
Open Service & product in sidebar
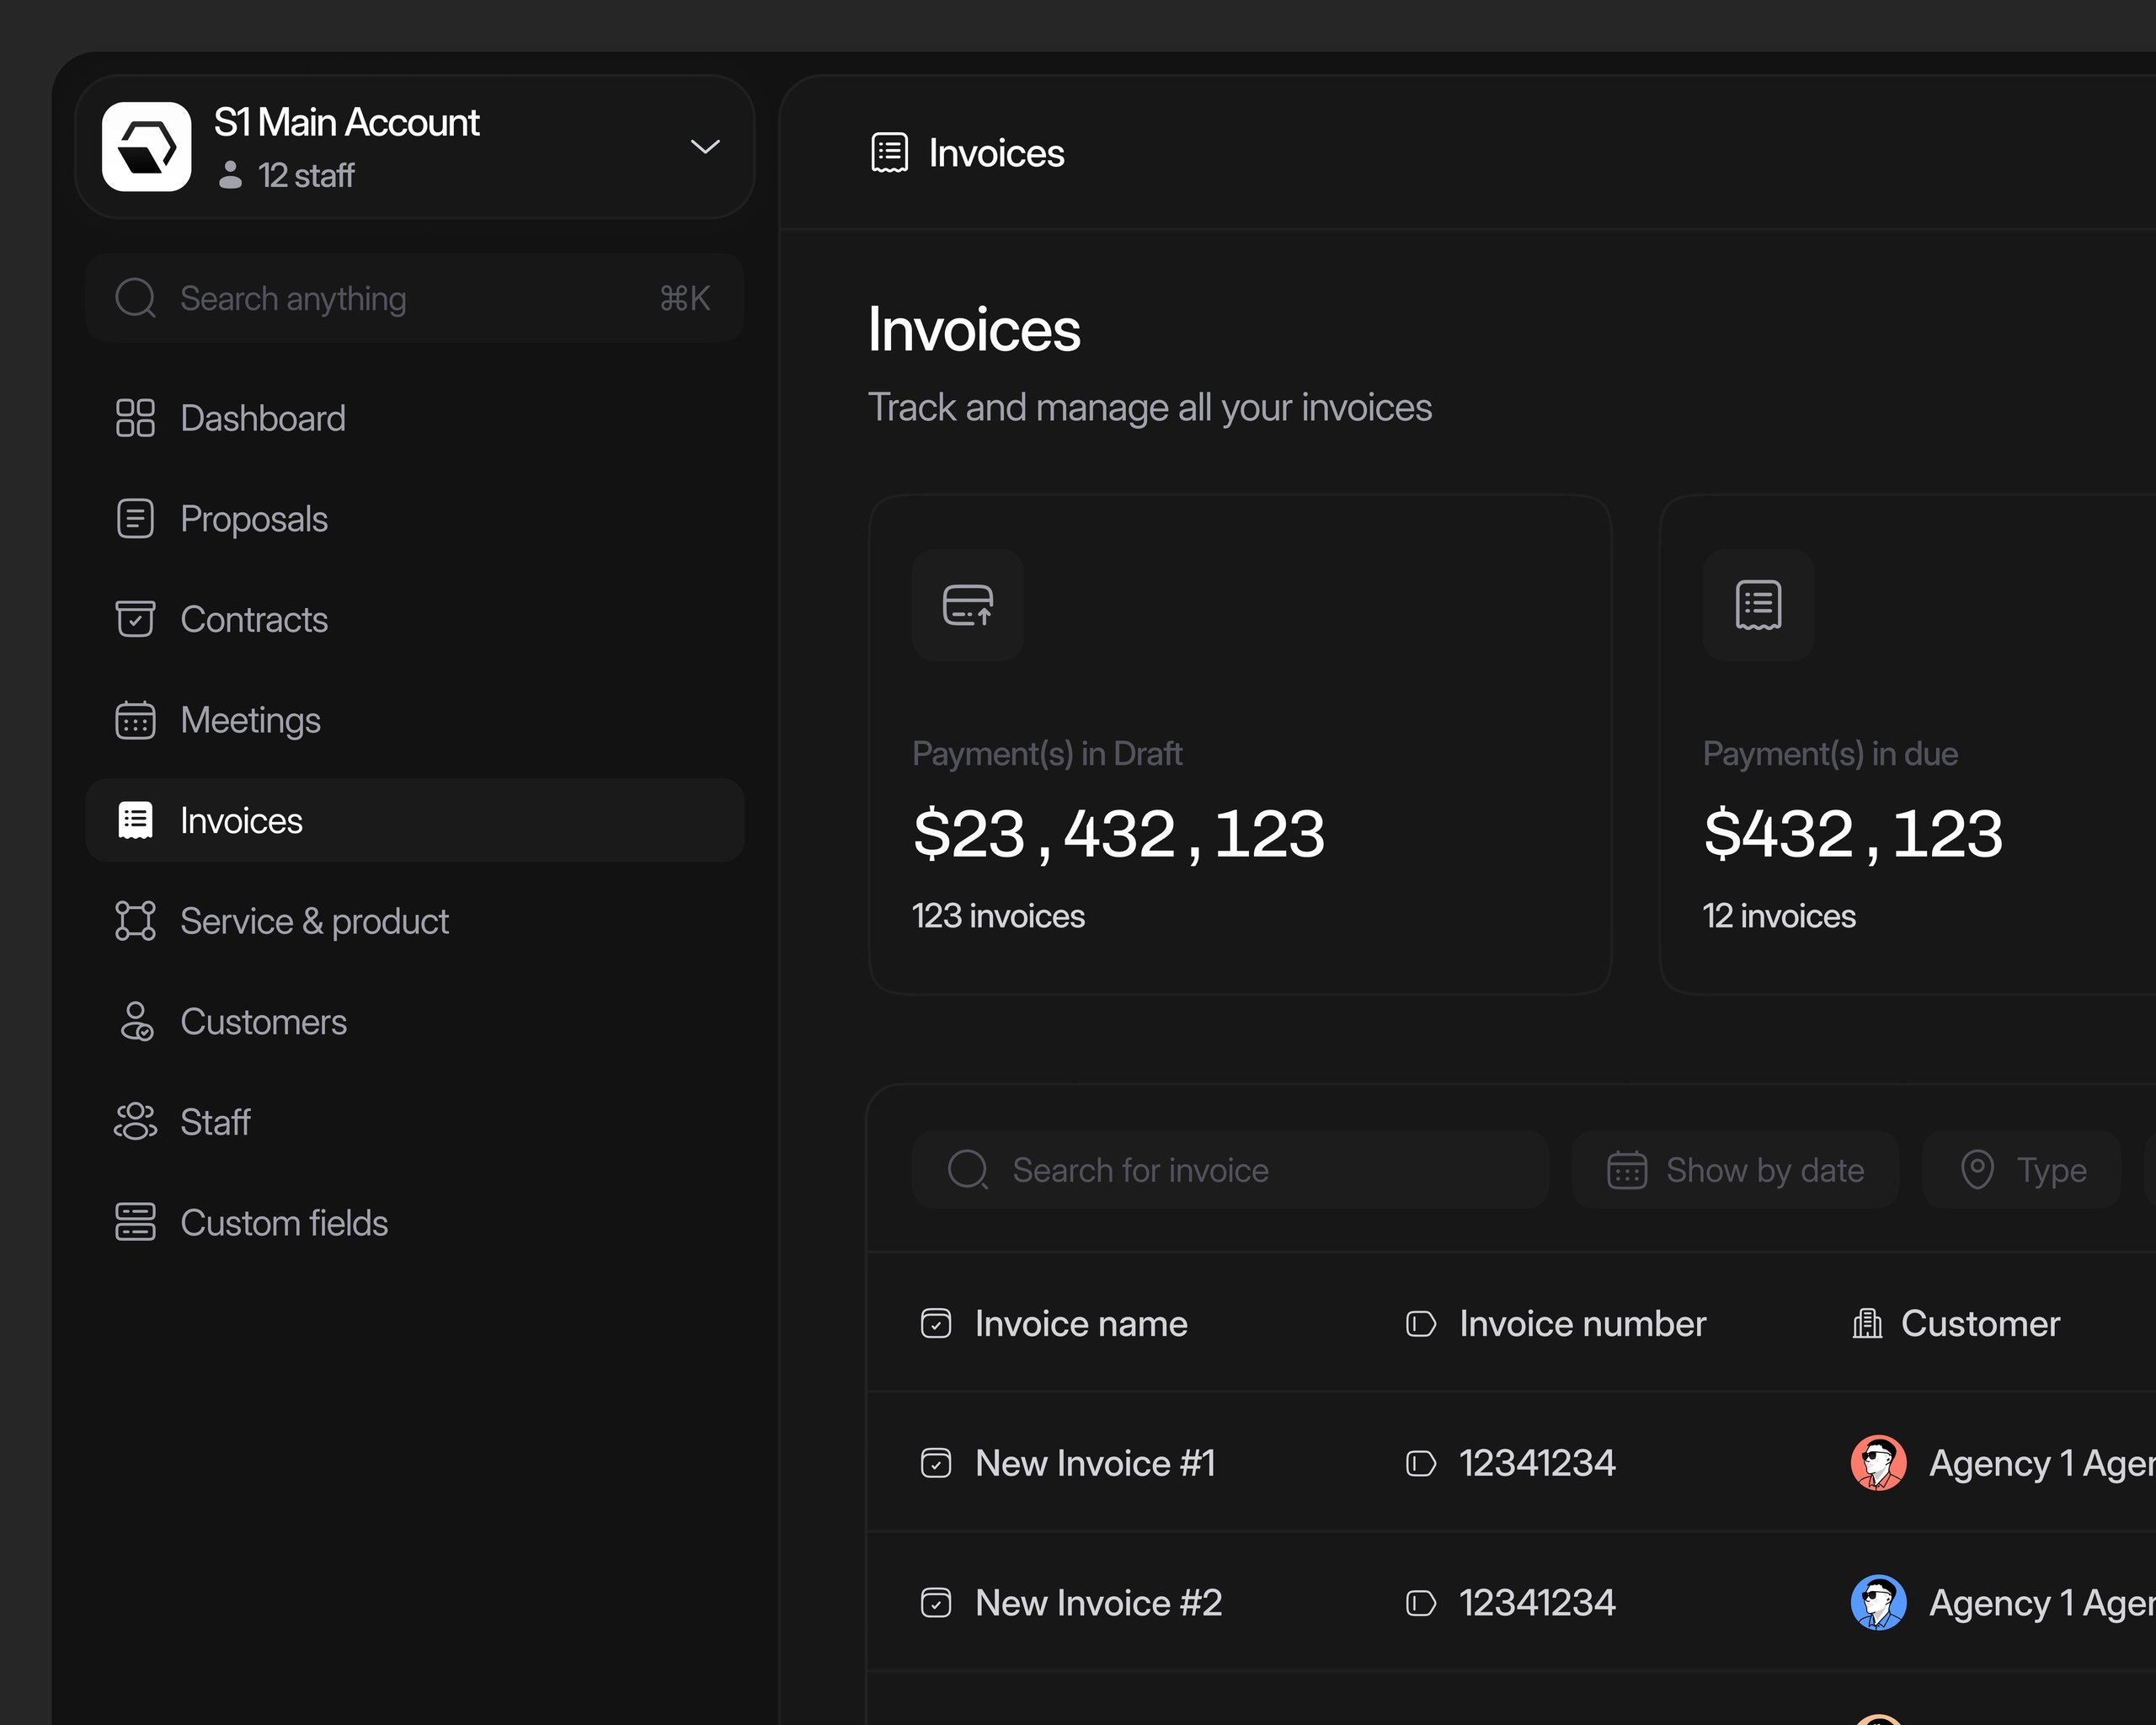[x=414, y=921]
